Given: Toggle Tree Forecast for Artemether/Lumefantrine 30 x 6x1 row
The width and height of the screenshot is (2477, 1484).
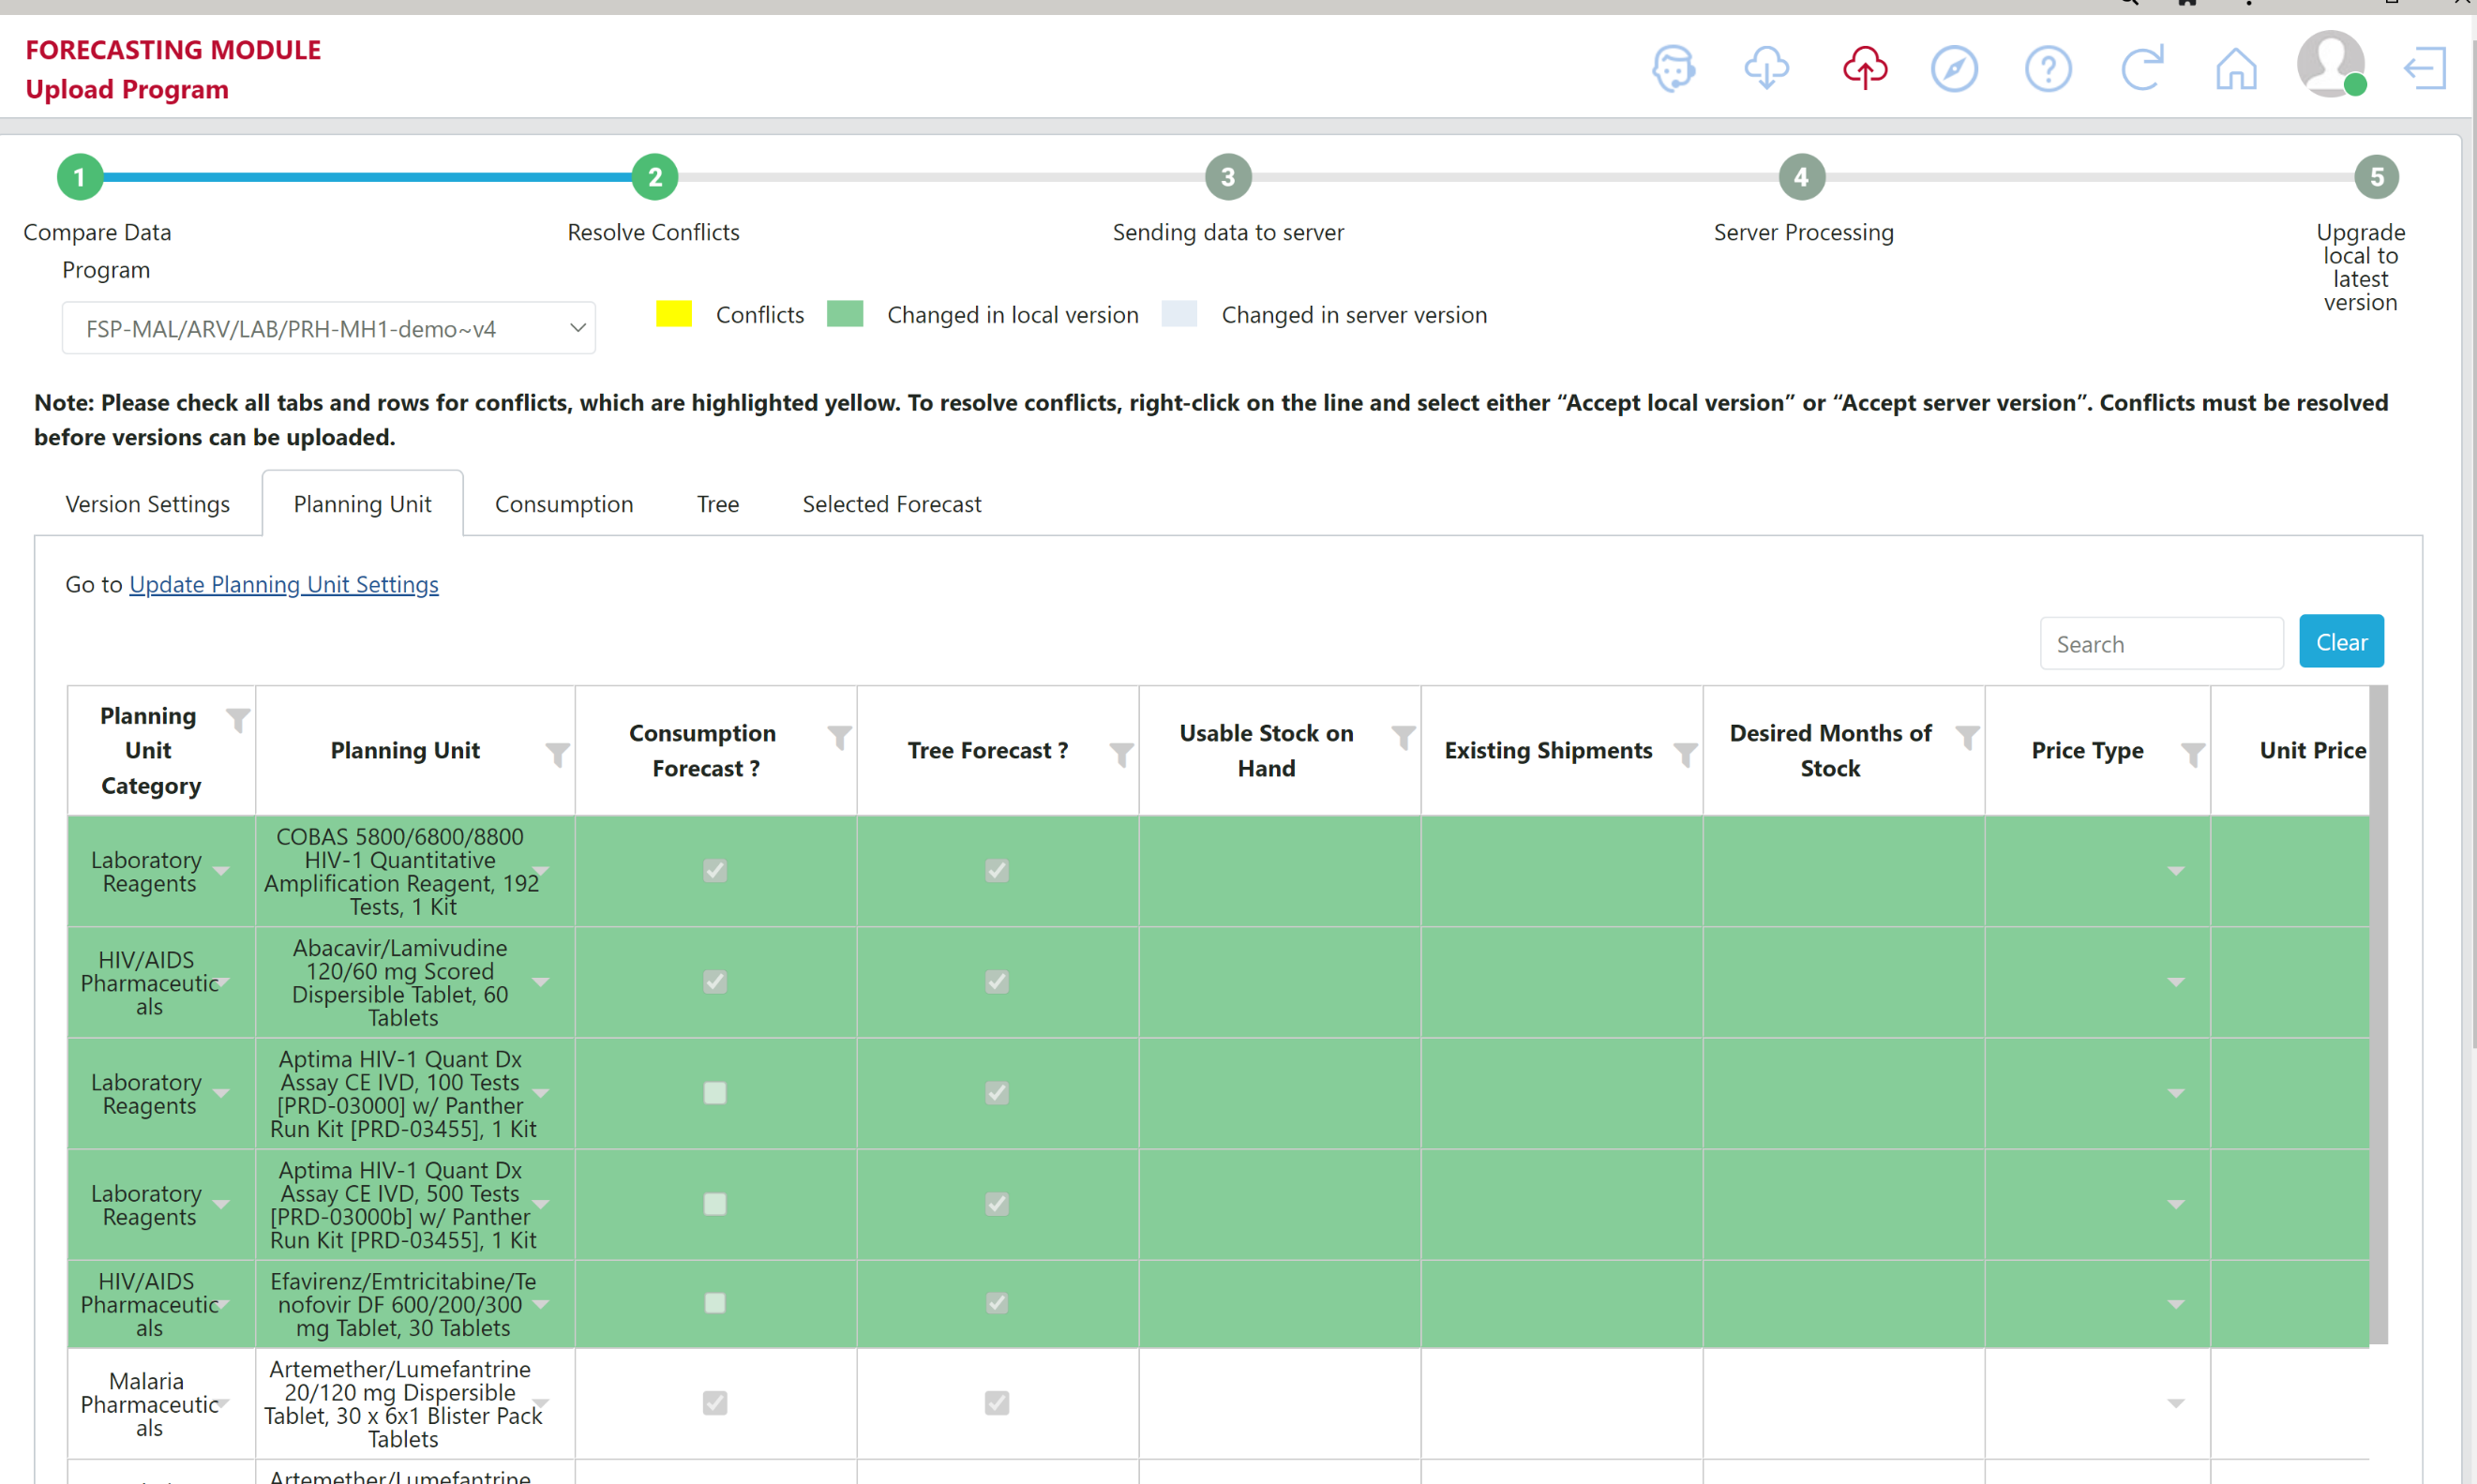Looking at the screenshot, I should [997, 1403].
